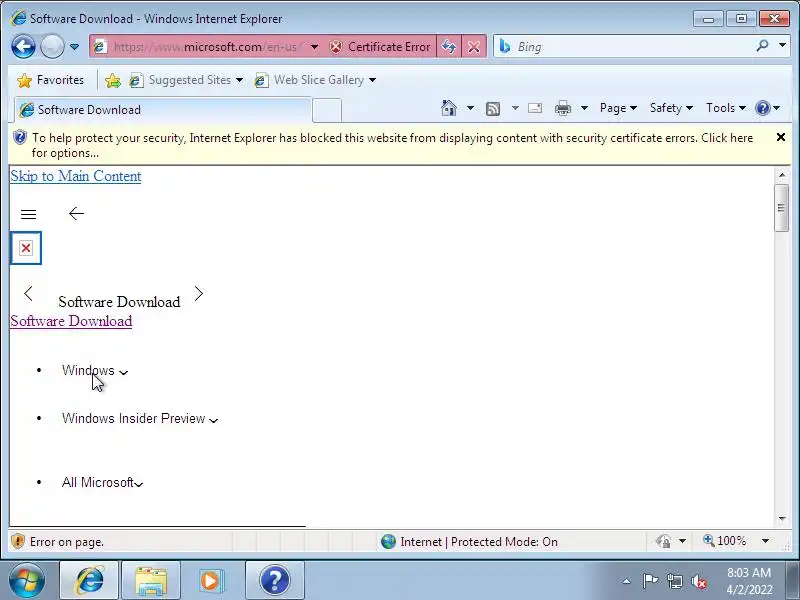Dismiss the yellow information bar
This screenshot has width=800, height=600.
click(781, 137)
